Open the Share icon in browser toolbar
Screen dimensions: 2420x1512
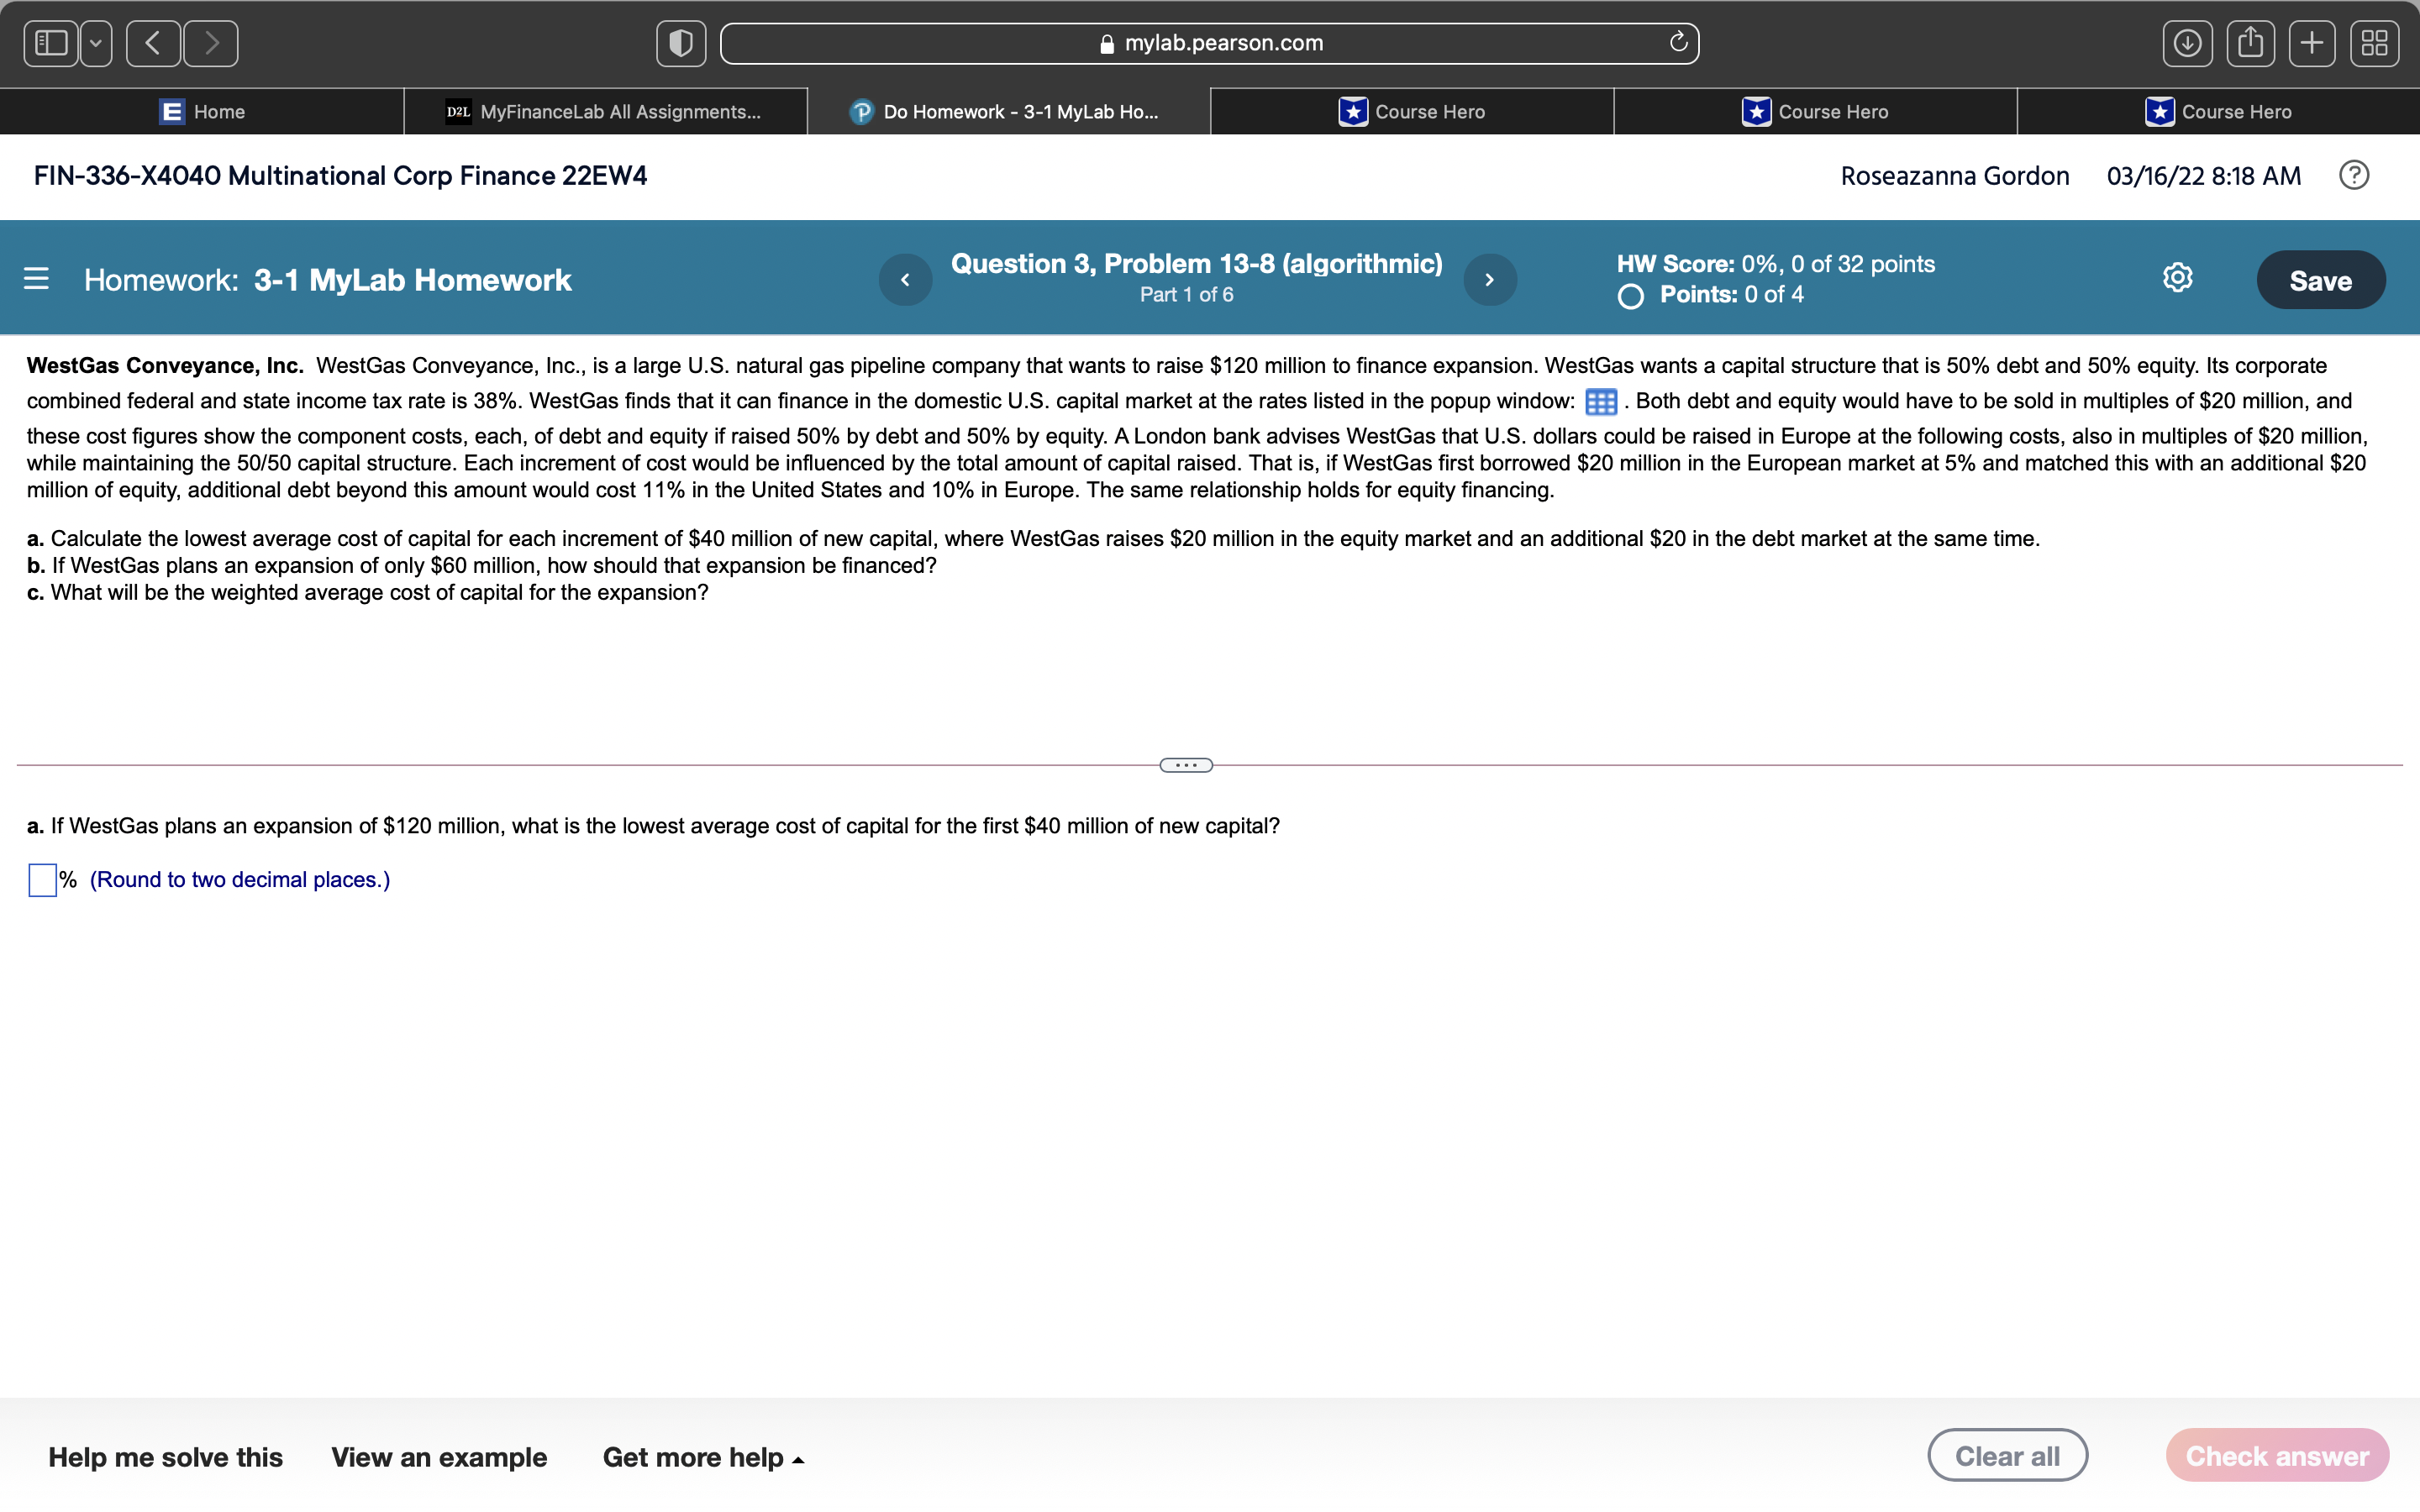point(2250,42)
